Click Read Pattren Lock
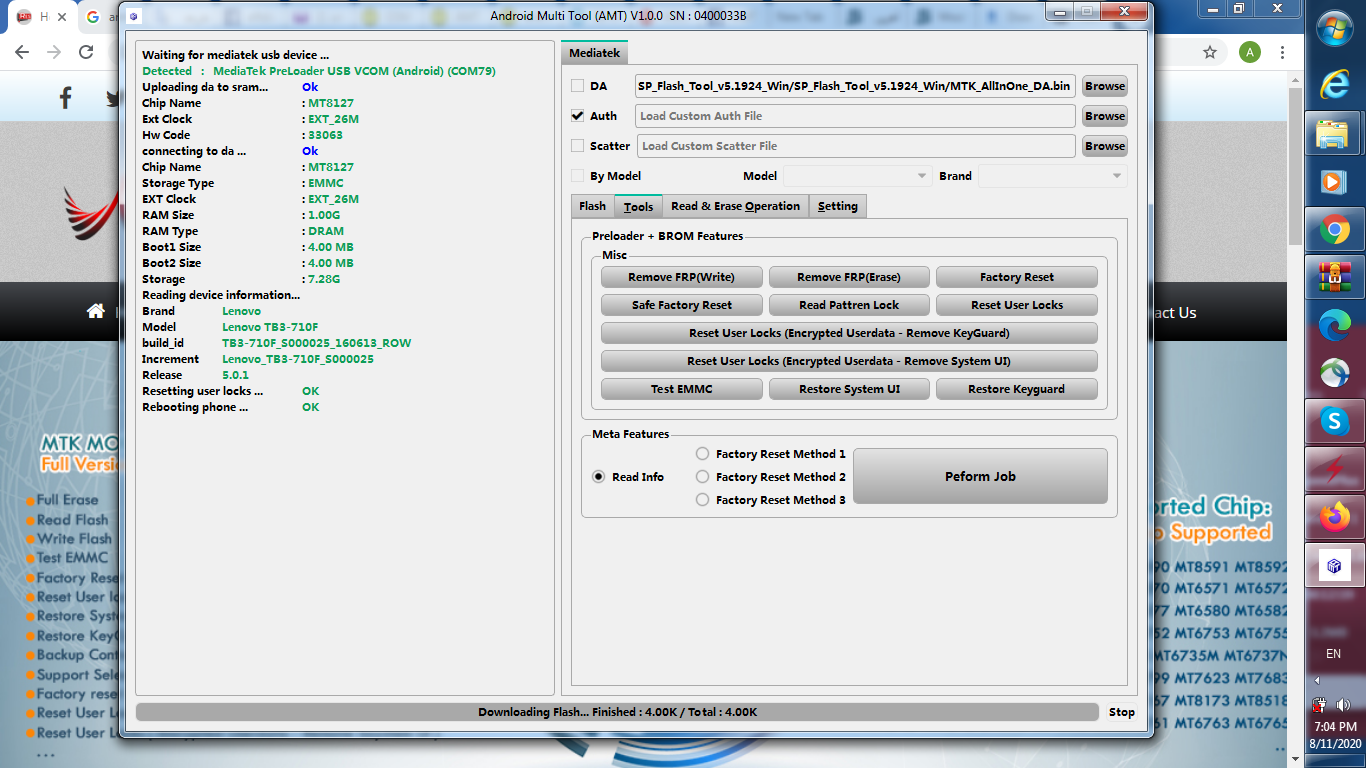This screenshot has width=1366, height=768. 849,305
